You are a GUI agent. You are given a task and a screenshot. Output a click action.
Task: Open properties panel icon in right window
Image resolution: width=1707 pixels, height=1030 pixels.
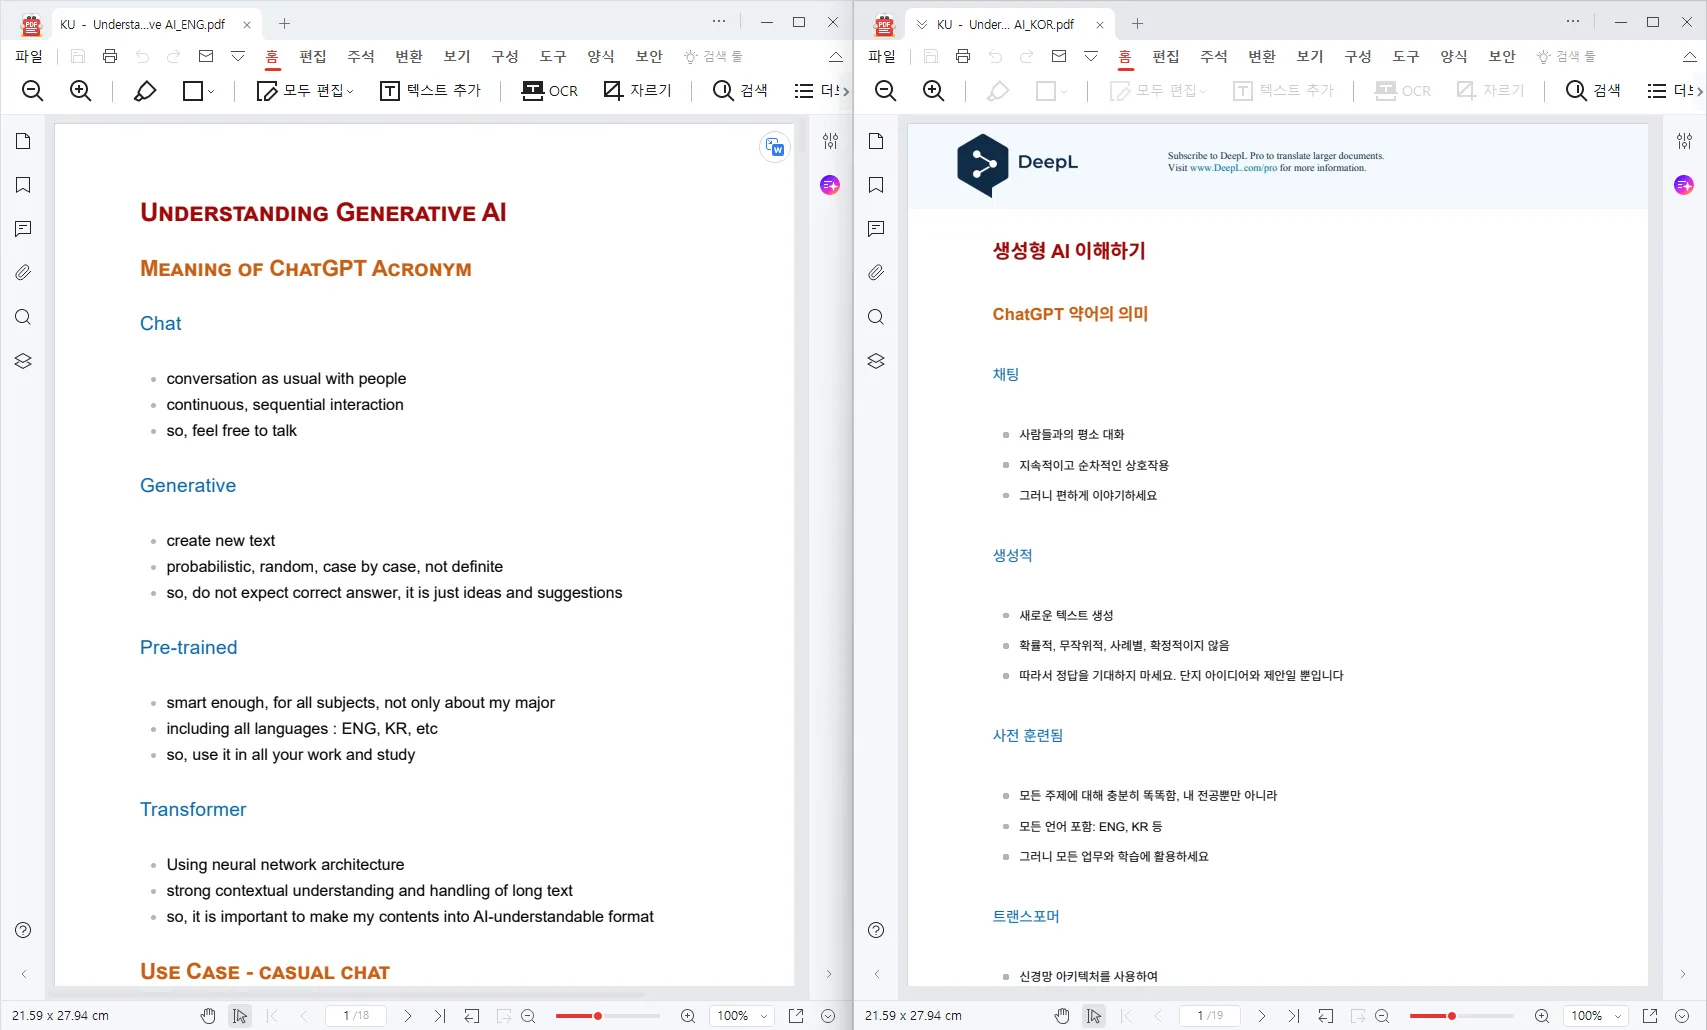pyautogui.click(x=1684, y=141)
